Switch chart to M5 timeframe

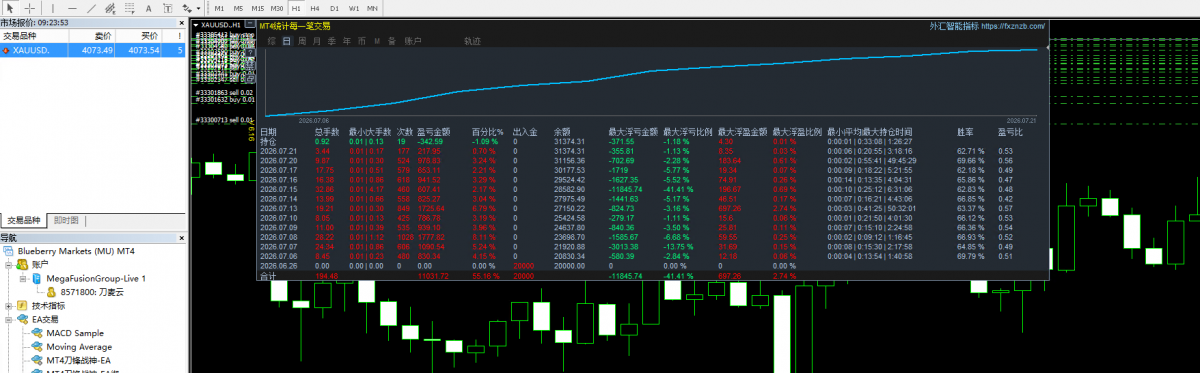238,8
